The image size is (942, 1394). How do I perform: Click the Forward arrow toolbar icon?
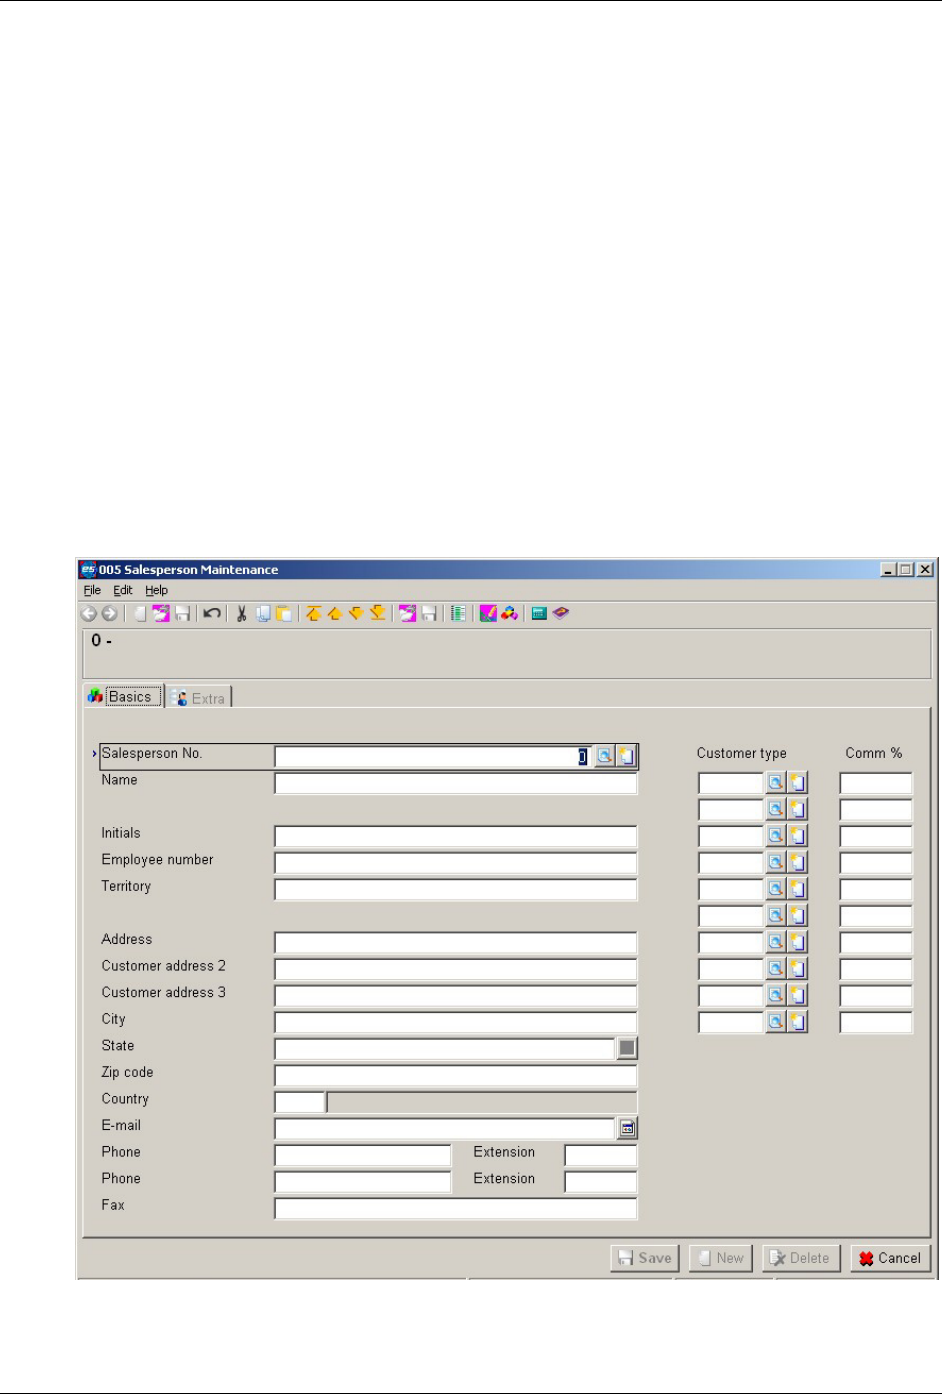point(109,614)
